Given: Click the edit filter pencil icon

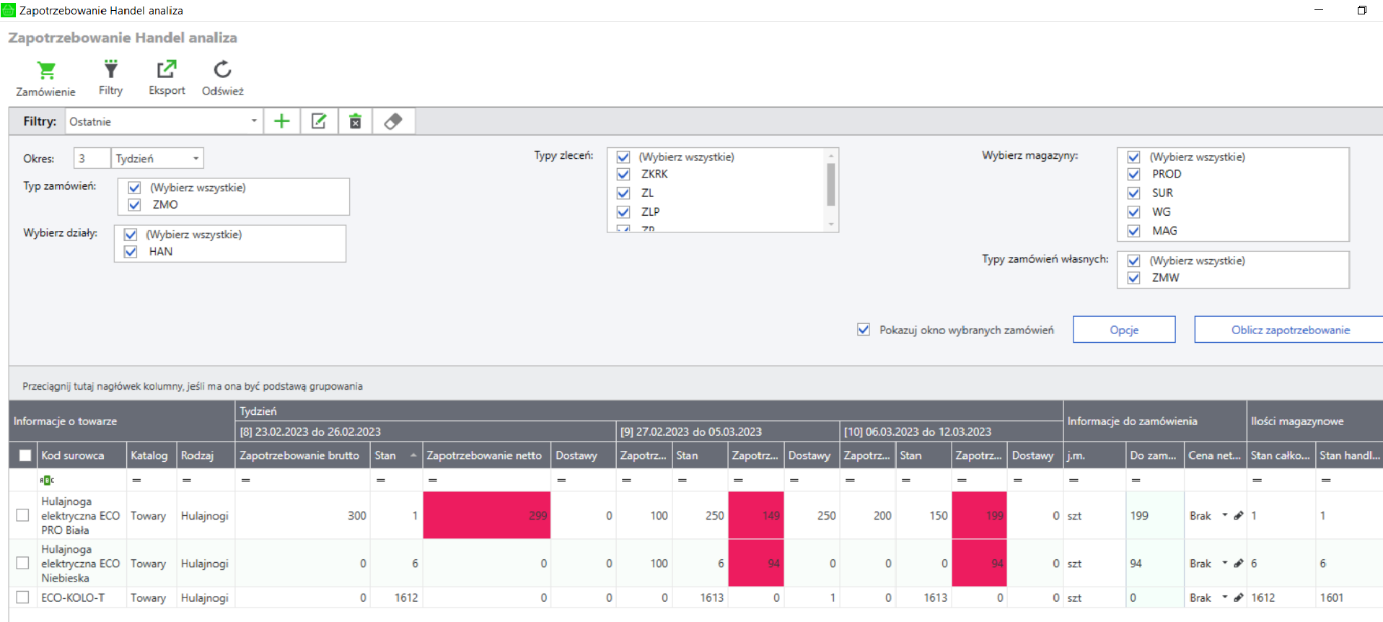Looking at the screenshot, I should (319, 122).
